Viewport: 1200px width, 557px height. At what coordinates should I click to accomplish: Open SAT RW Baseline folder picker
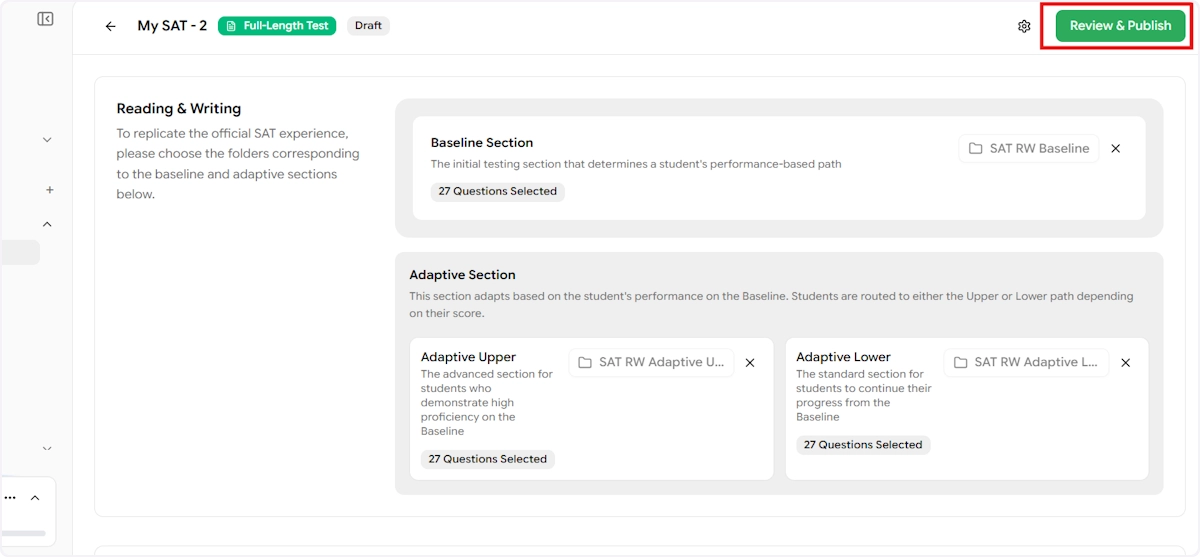pyautogui.click(x=1029, y=149)
